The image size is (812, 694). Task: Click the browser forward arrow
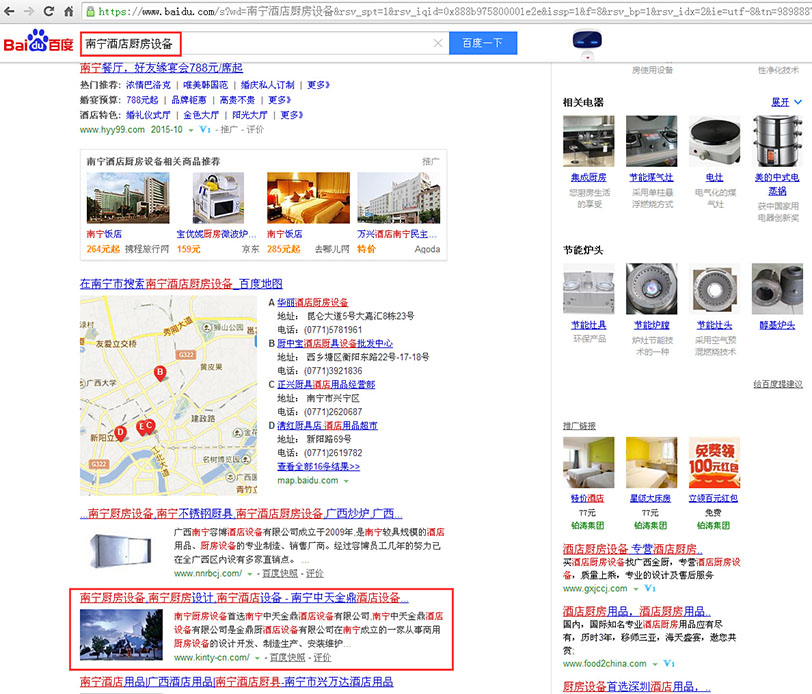tap(29, 11)
